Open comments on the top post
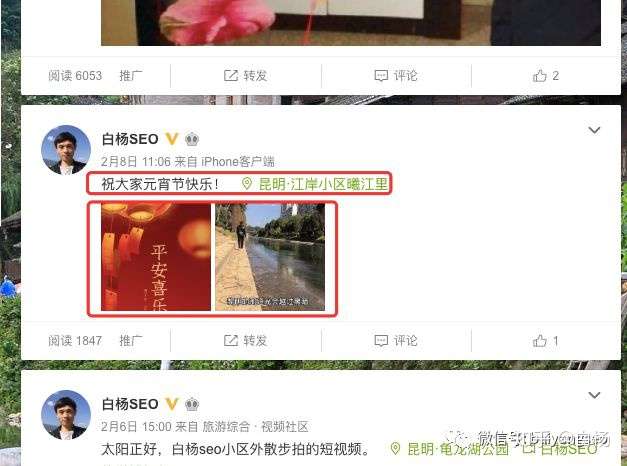Viewport: 627px width, 466px height. pos(396,76)
